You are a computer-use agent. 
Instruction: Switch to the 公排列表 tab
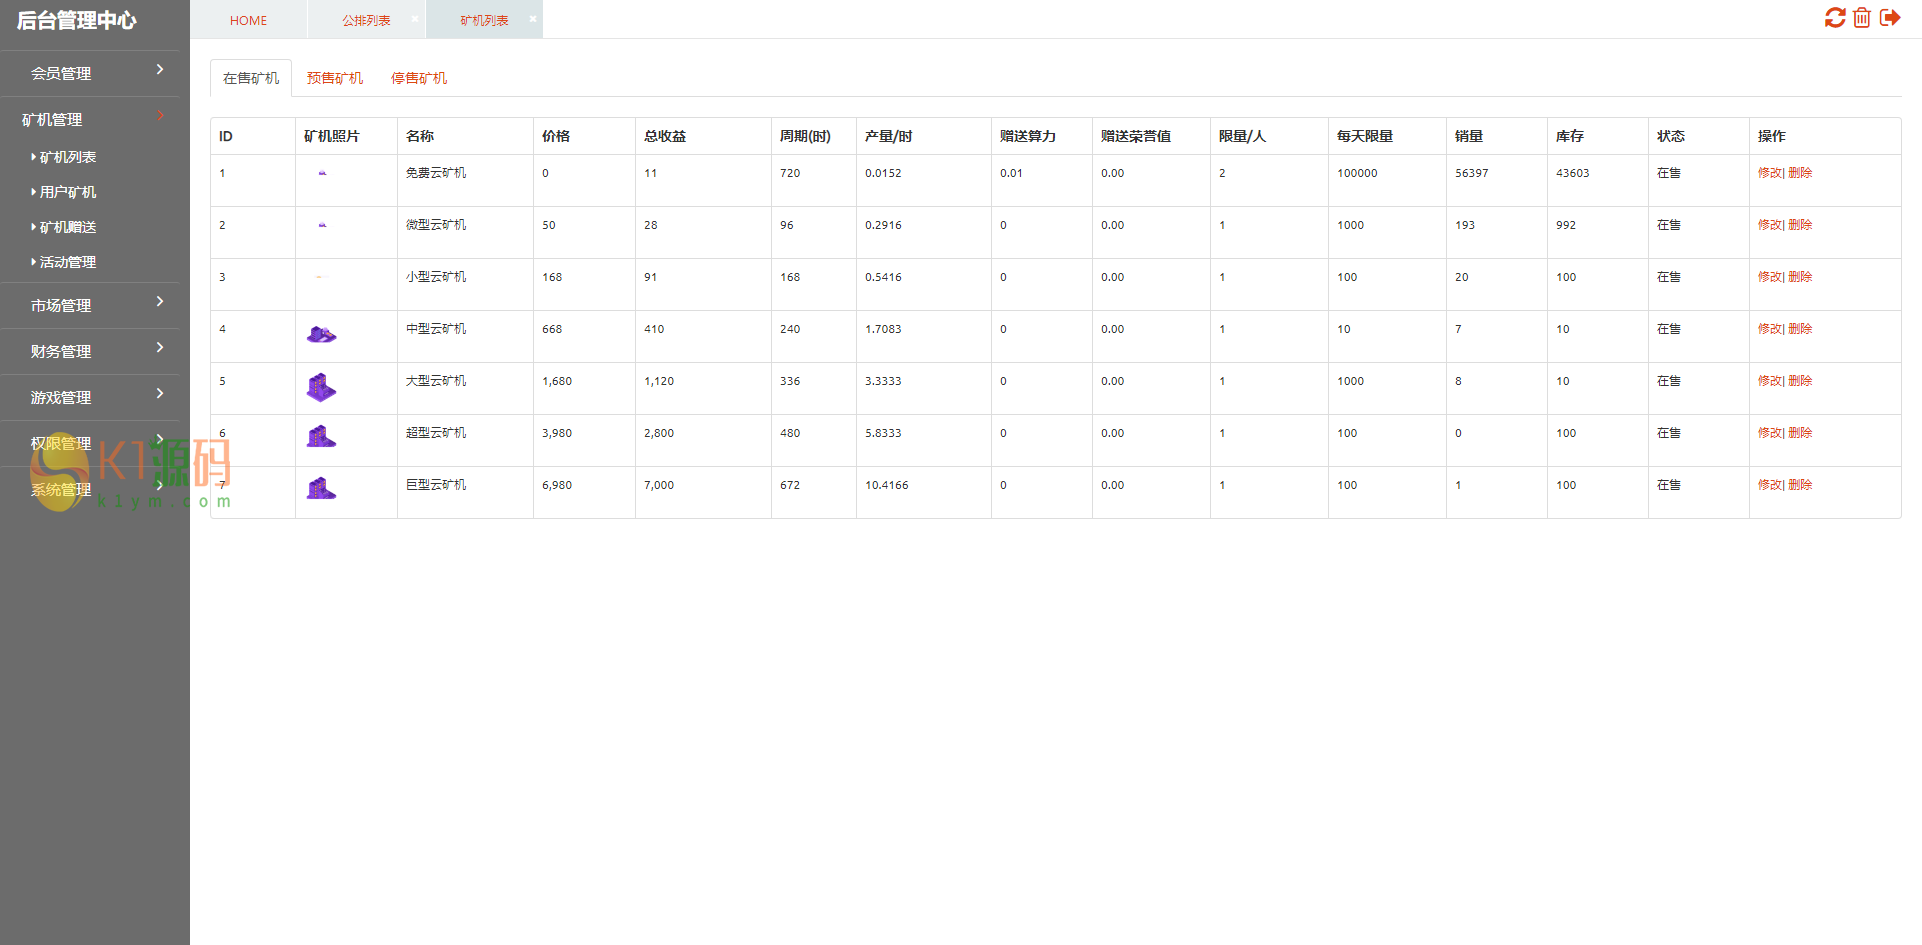[x=366, y=20]
